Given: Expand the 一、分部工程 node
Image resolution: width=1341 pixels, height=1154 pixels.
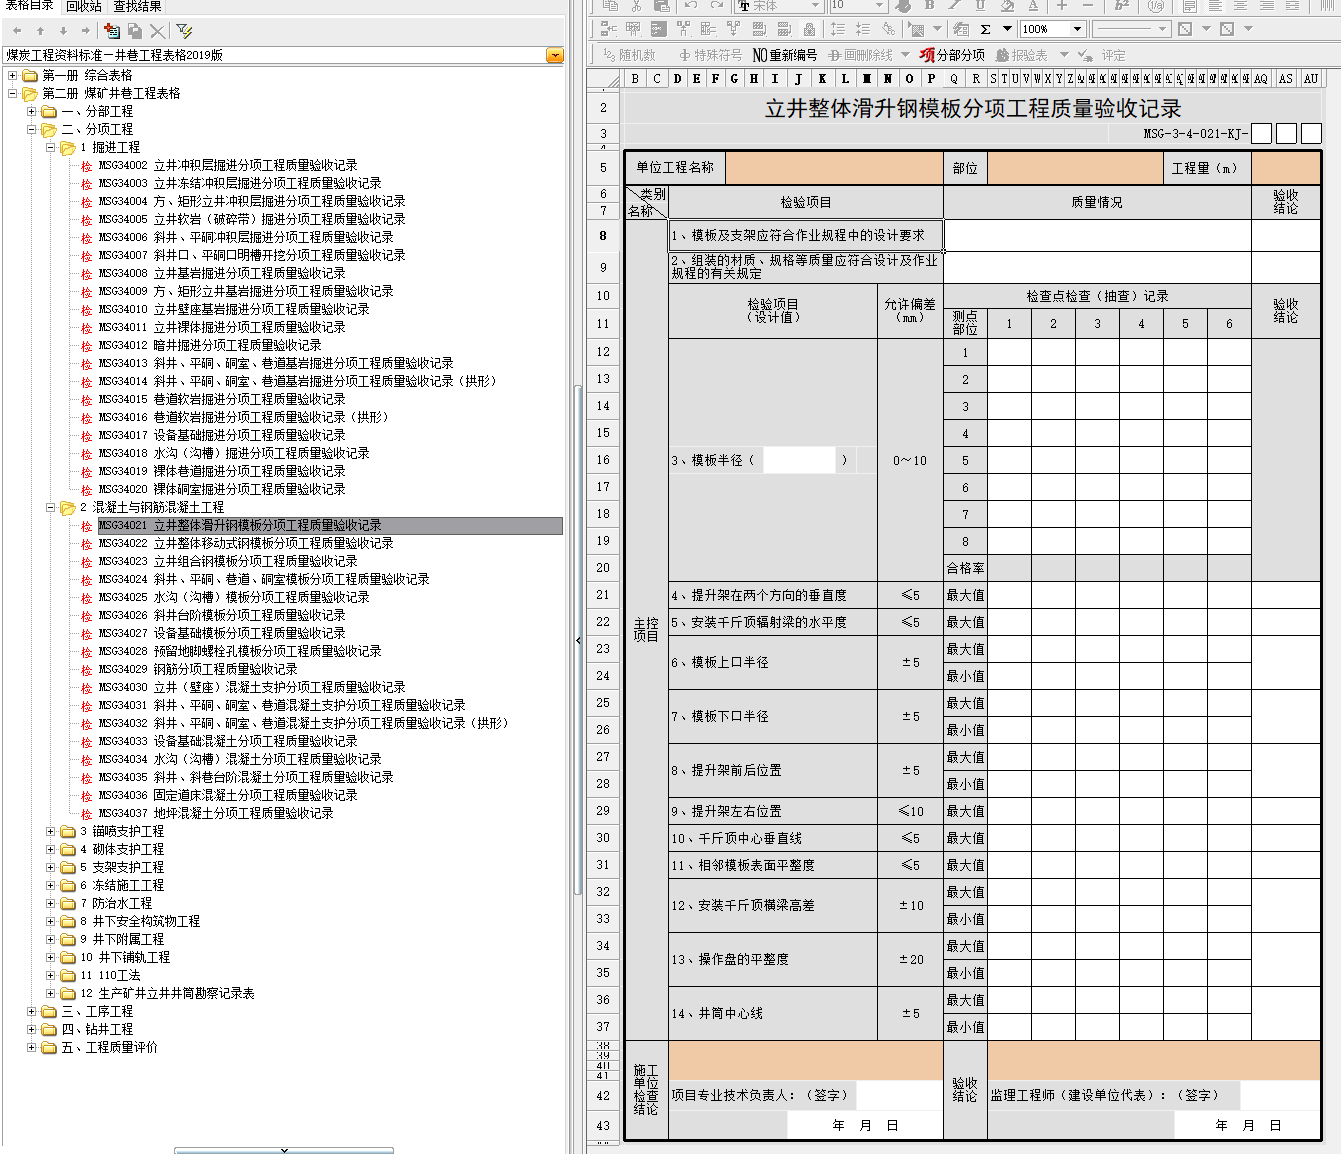Looking at the screenshot, I should [x=31, y=112].
